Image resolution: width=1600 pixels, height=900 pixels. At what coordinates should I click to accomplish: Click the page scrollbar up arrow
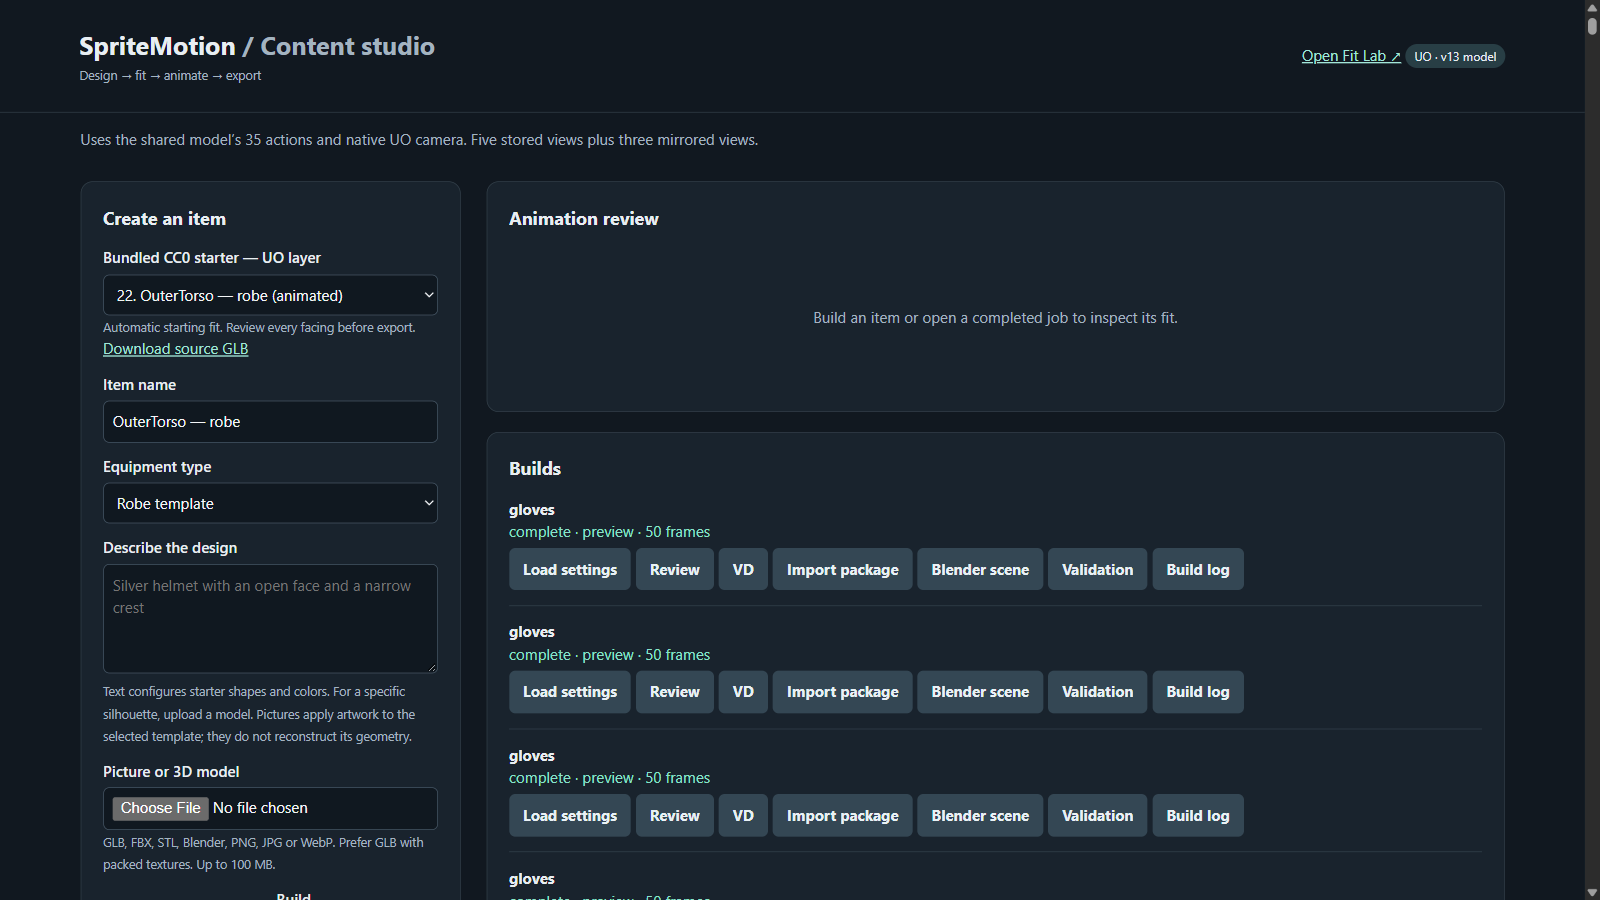coord(1592,7)
